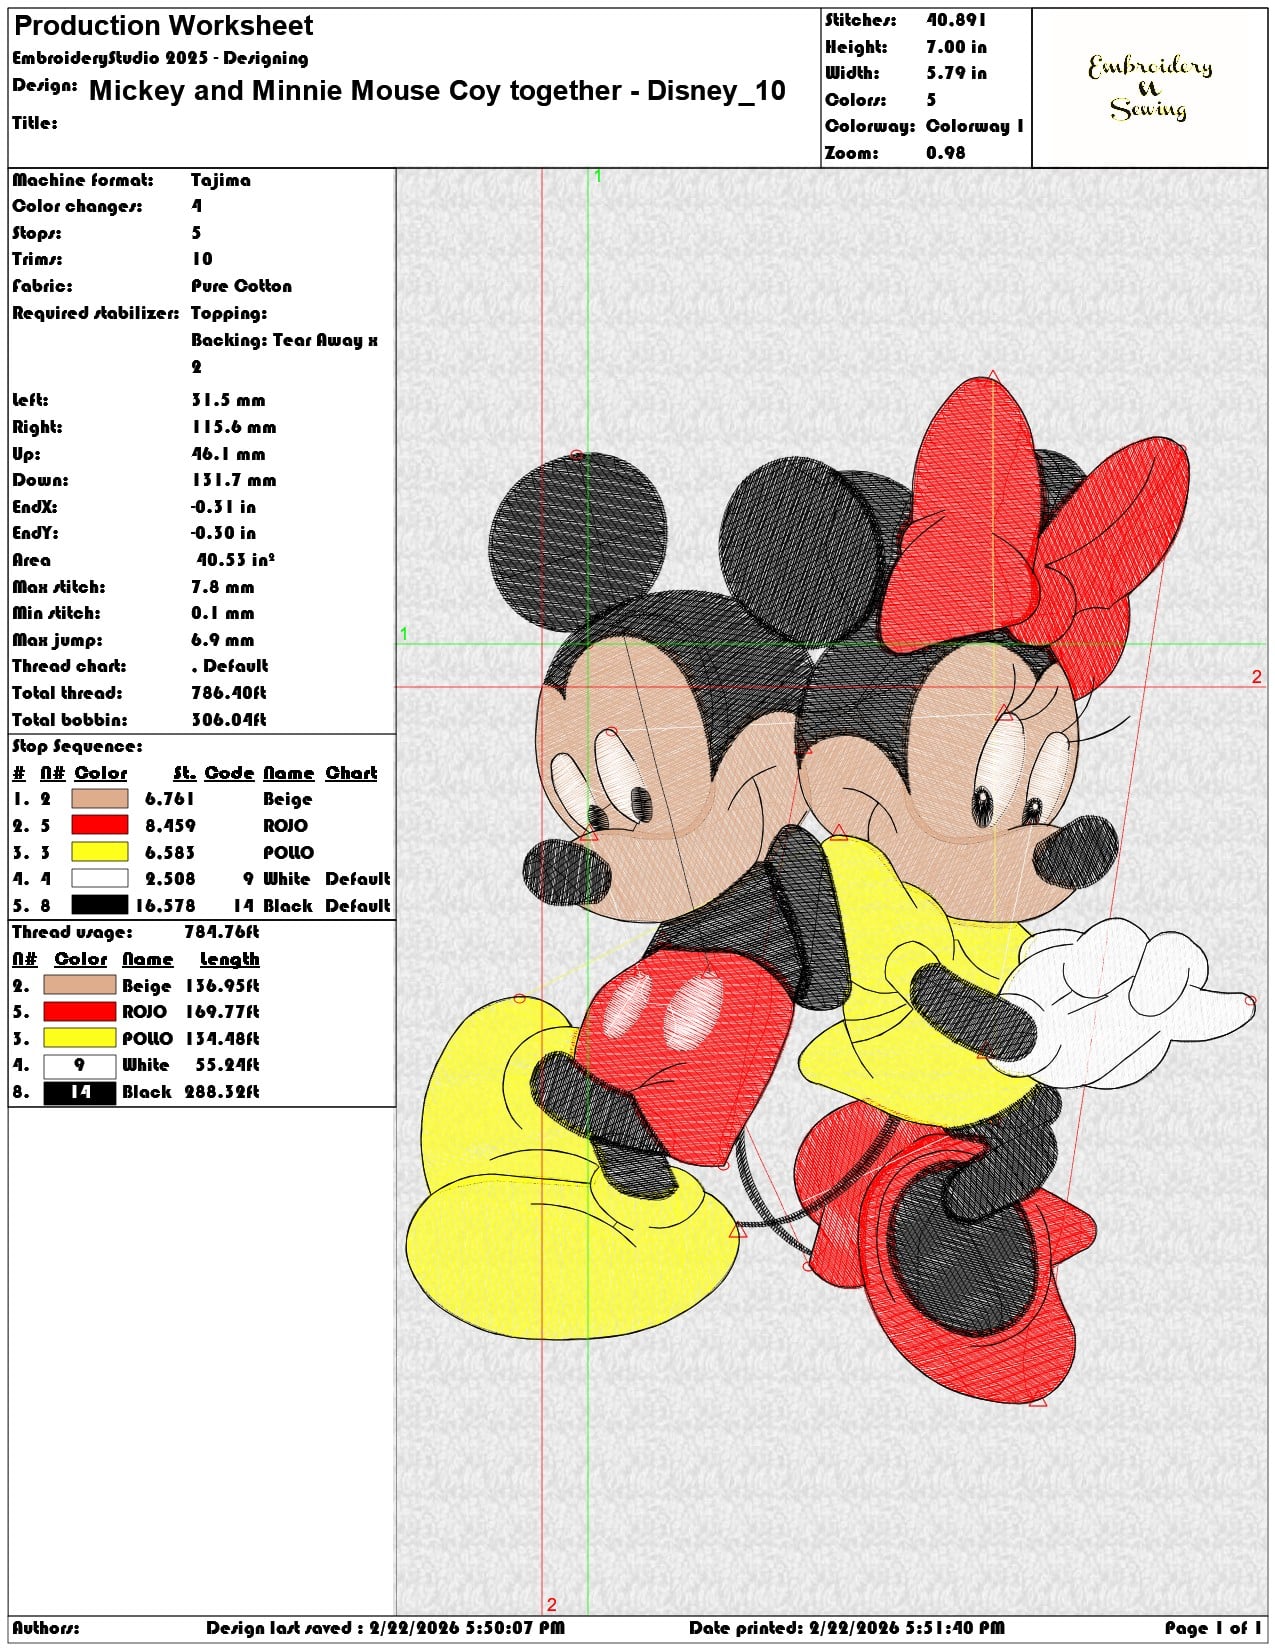Click the Design last saved timestamp
The image size is (1275, 1650).
385,1628
